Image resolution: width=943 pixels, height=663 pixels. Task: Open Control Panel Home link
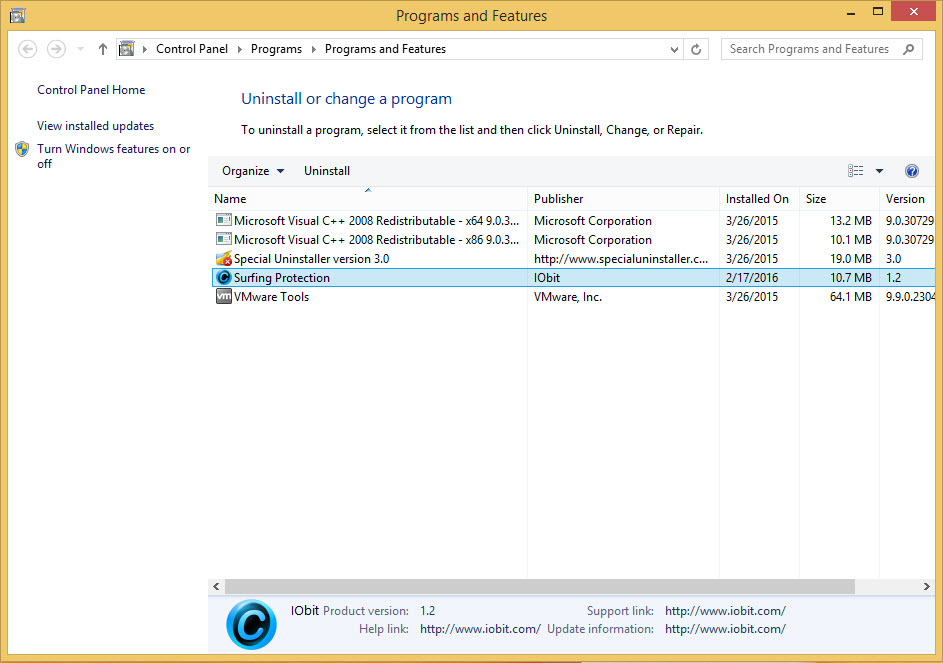tap(91, 90)
